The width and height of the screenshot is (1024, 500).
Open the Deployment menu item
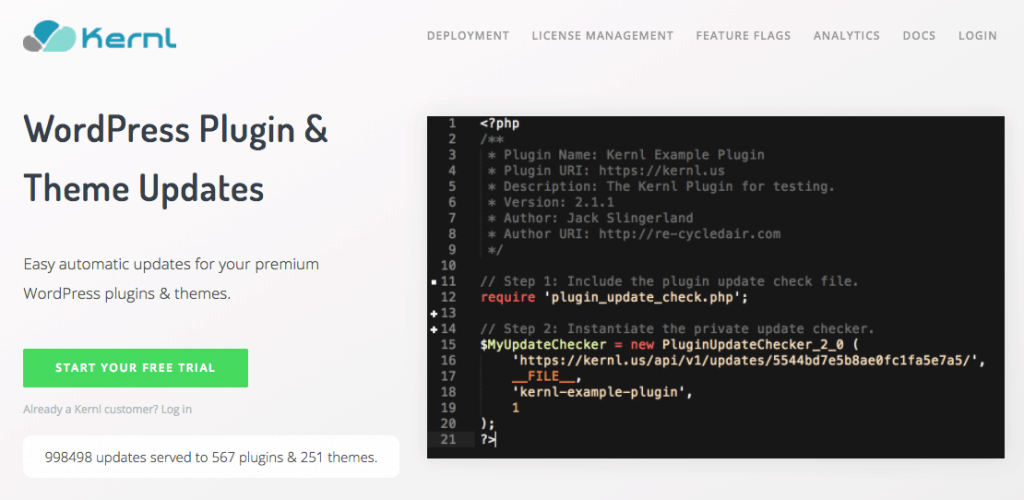[468, 36]
